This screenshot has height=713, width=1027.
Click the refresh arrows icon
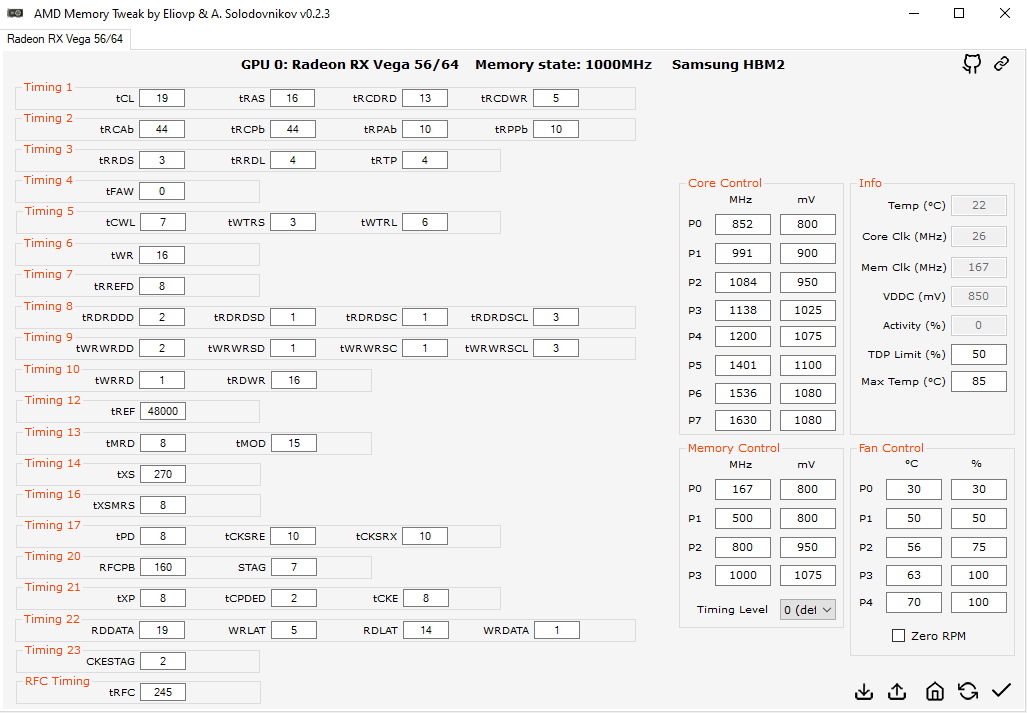tap(967, 691)
